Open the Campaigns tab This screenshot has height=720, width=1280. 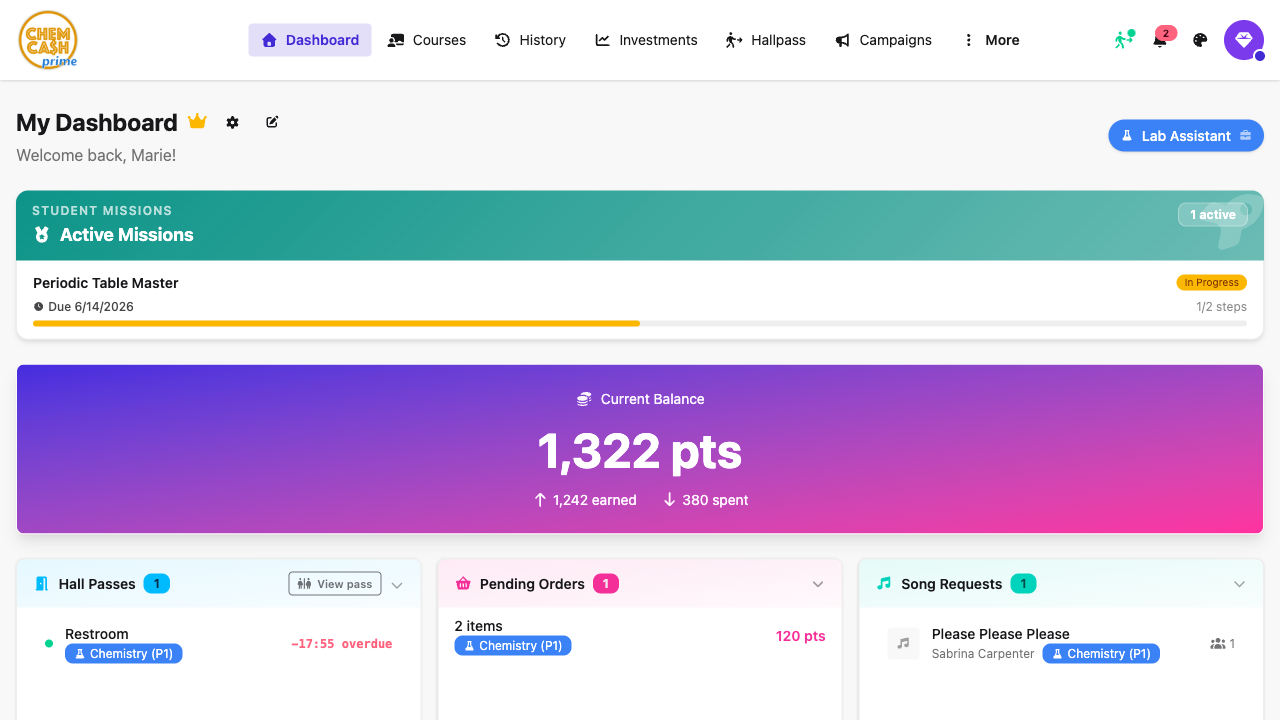(x=883, y=40)
